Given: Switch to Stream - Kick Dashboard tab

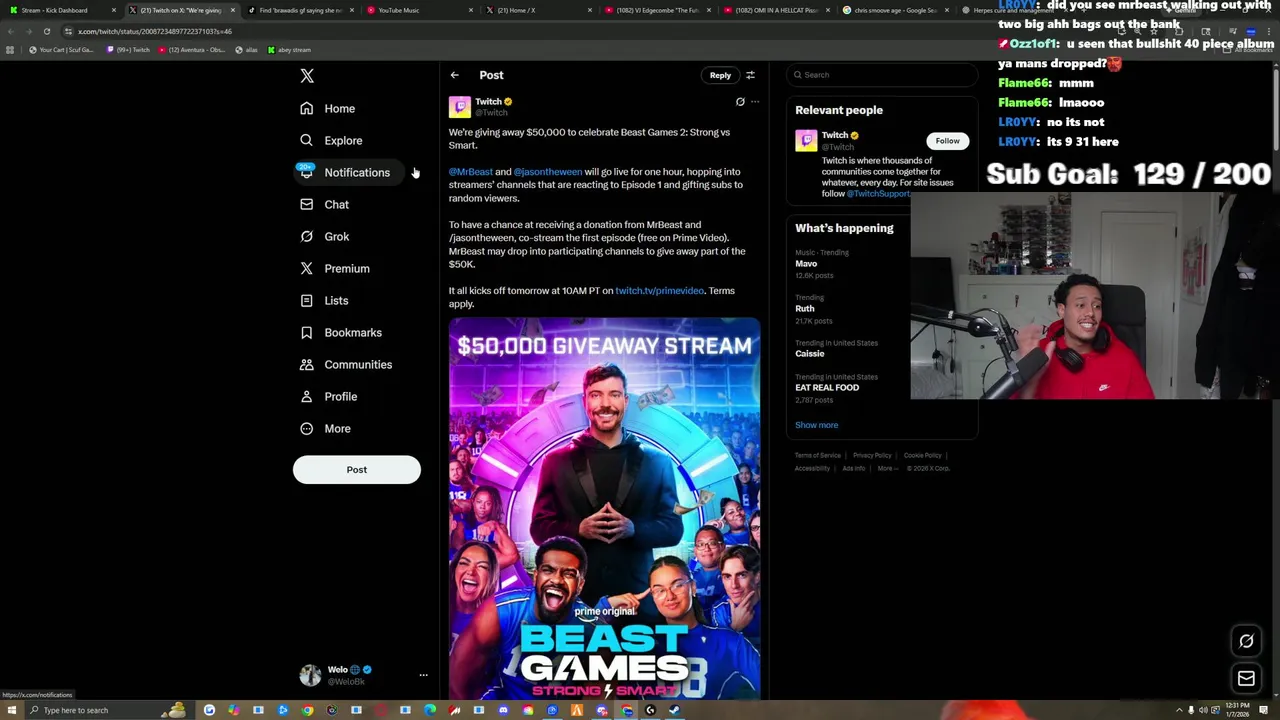Looking at the screenshot, I should 60,10.
